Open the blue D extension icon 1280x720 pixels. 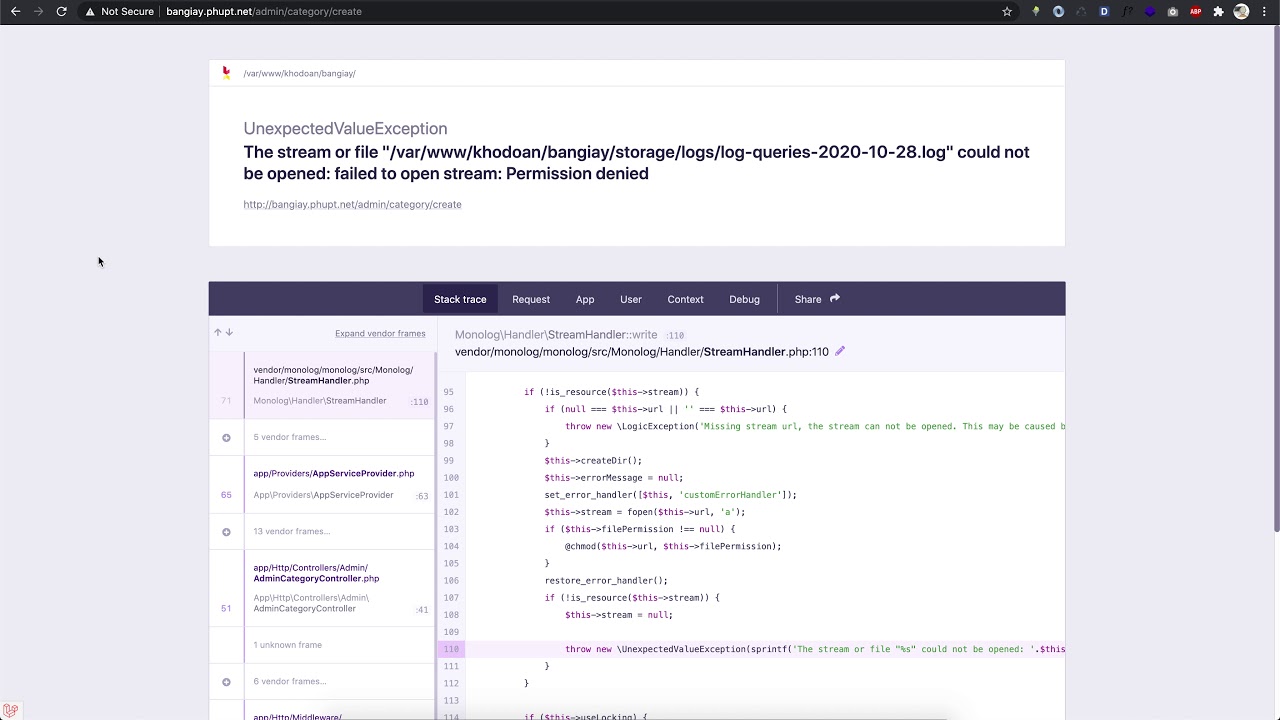pyautogui.click(x=1104, y=11)
